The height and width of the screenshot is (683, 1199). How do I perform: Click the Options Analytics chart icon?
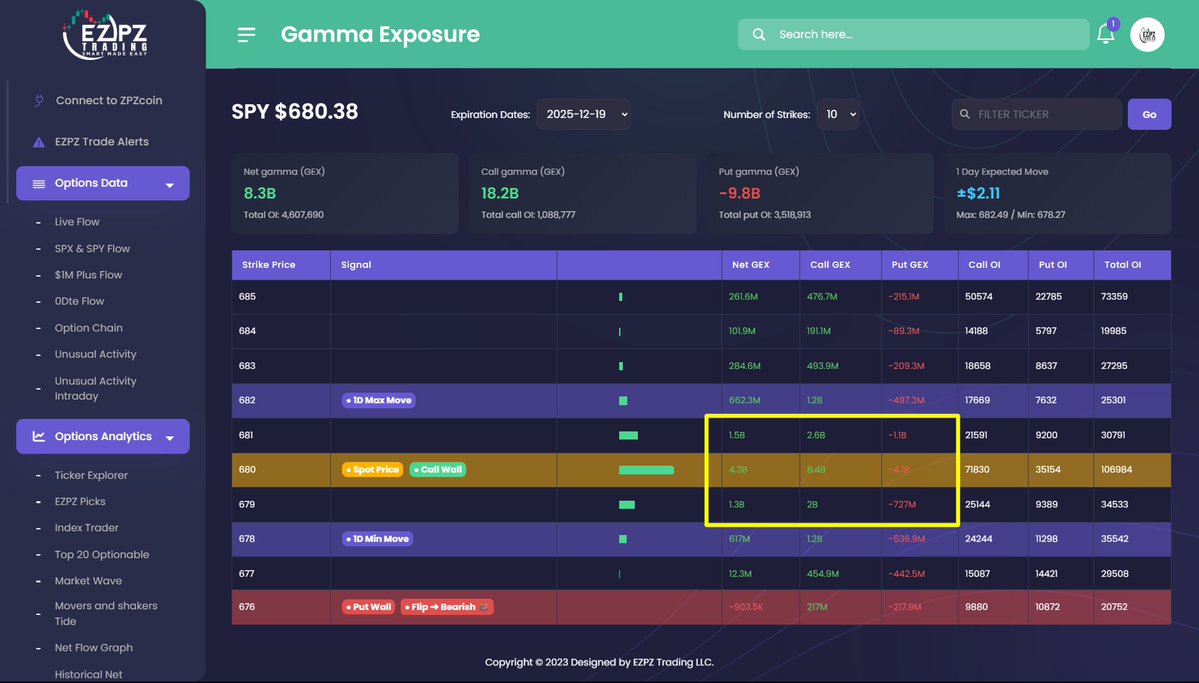(x=39, y=436)
